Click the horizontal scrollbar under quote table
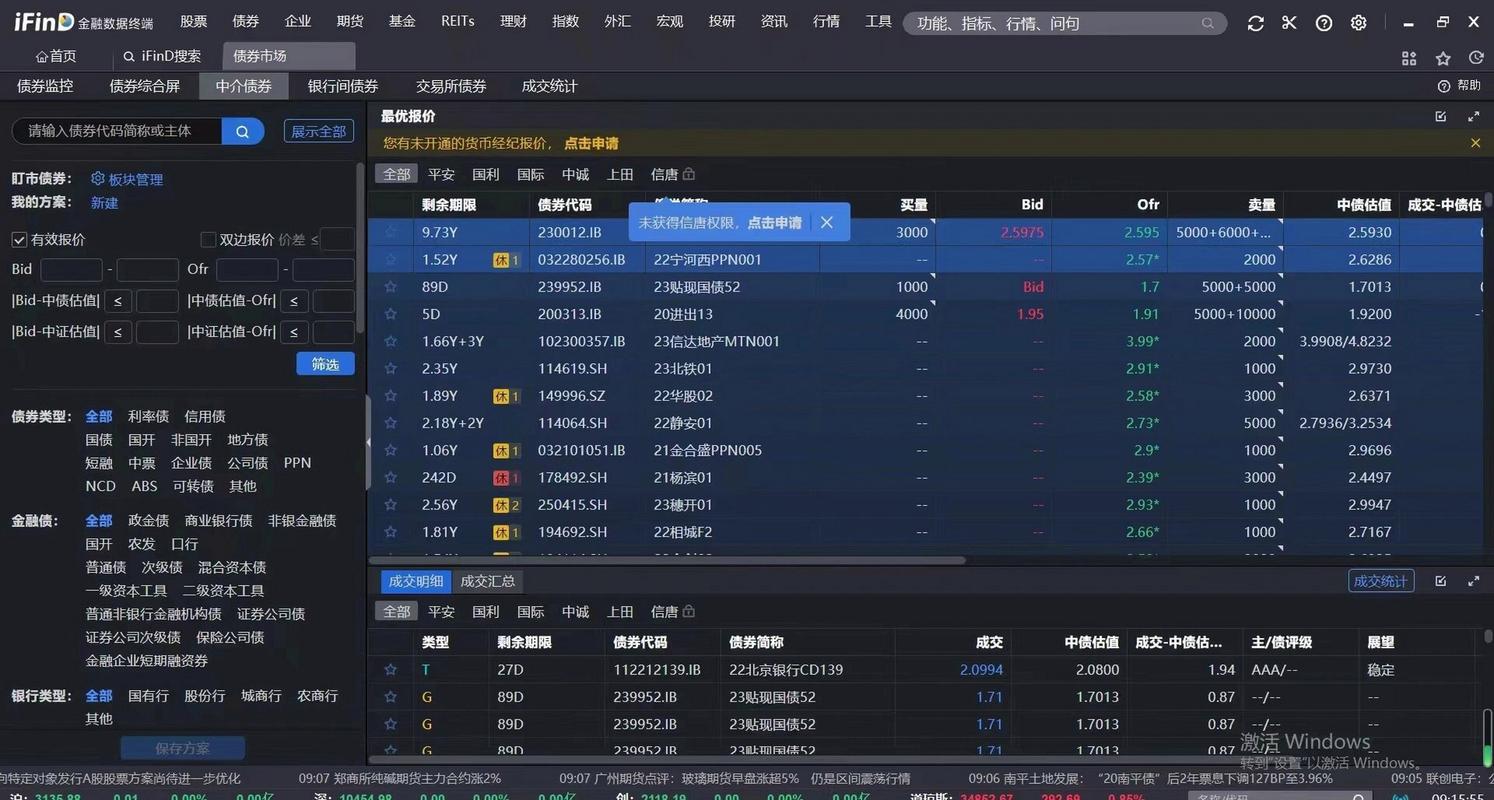Screen dimensions: 1494x800 click(668, 560)
